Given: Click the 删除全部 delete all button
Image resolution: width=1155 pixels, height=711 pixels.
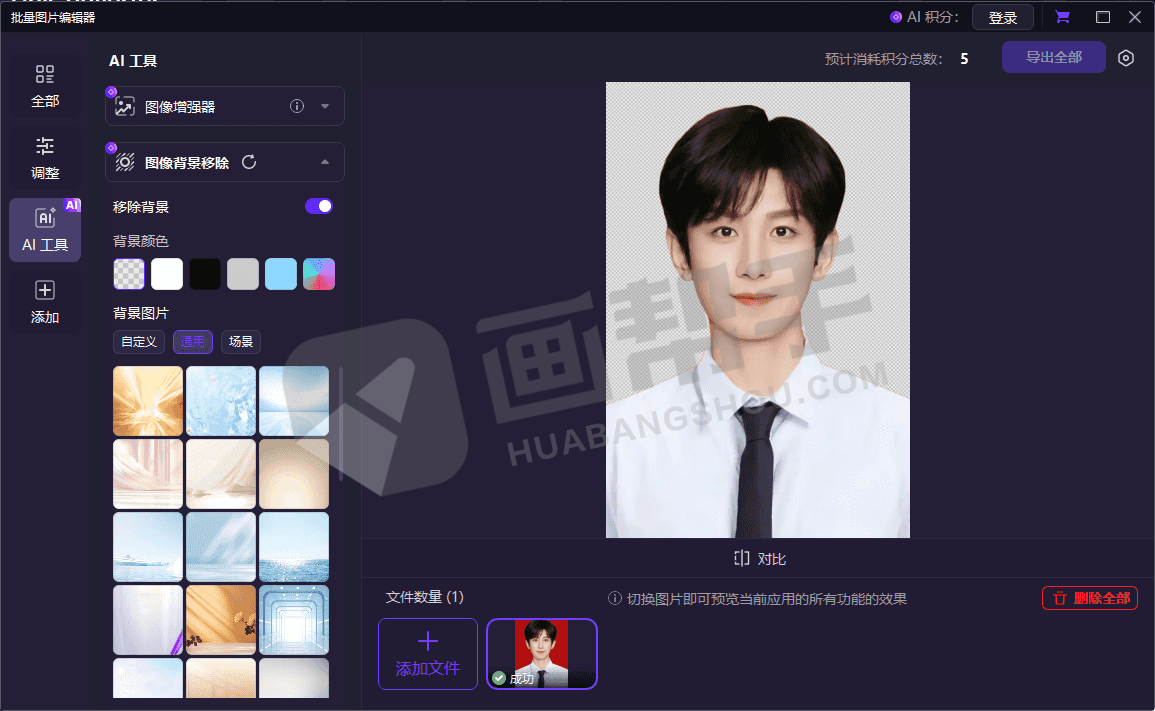Looking at the screenshot, I should click(1089, 598).
